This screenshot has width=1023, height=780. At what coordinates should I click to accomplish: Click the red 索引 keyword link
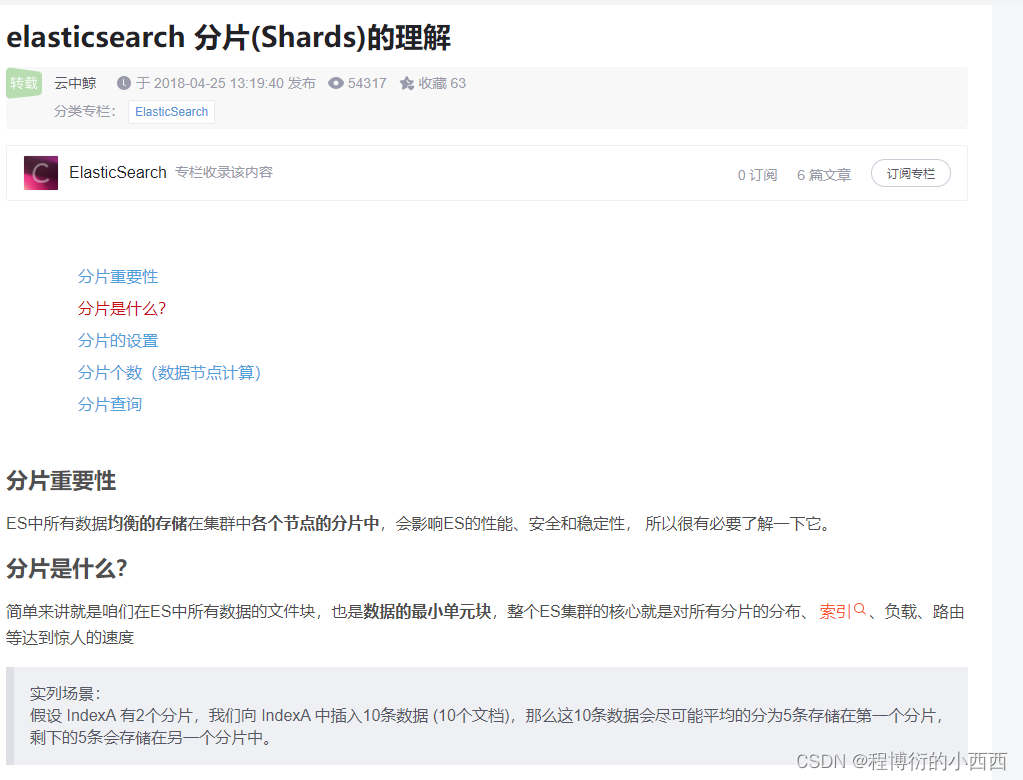click(835, 612)
